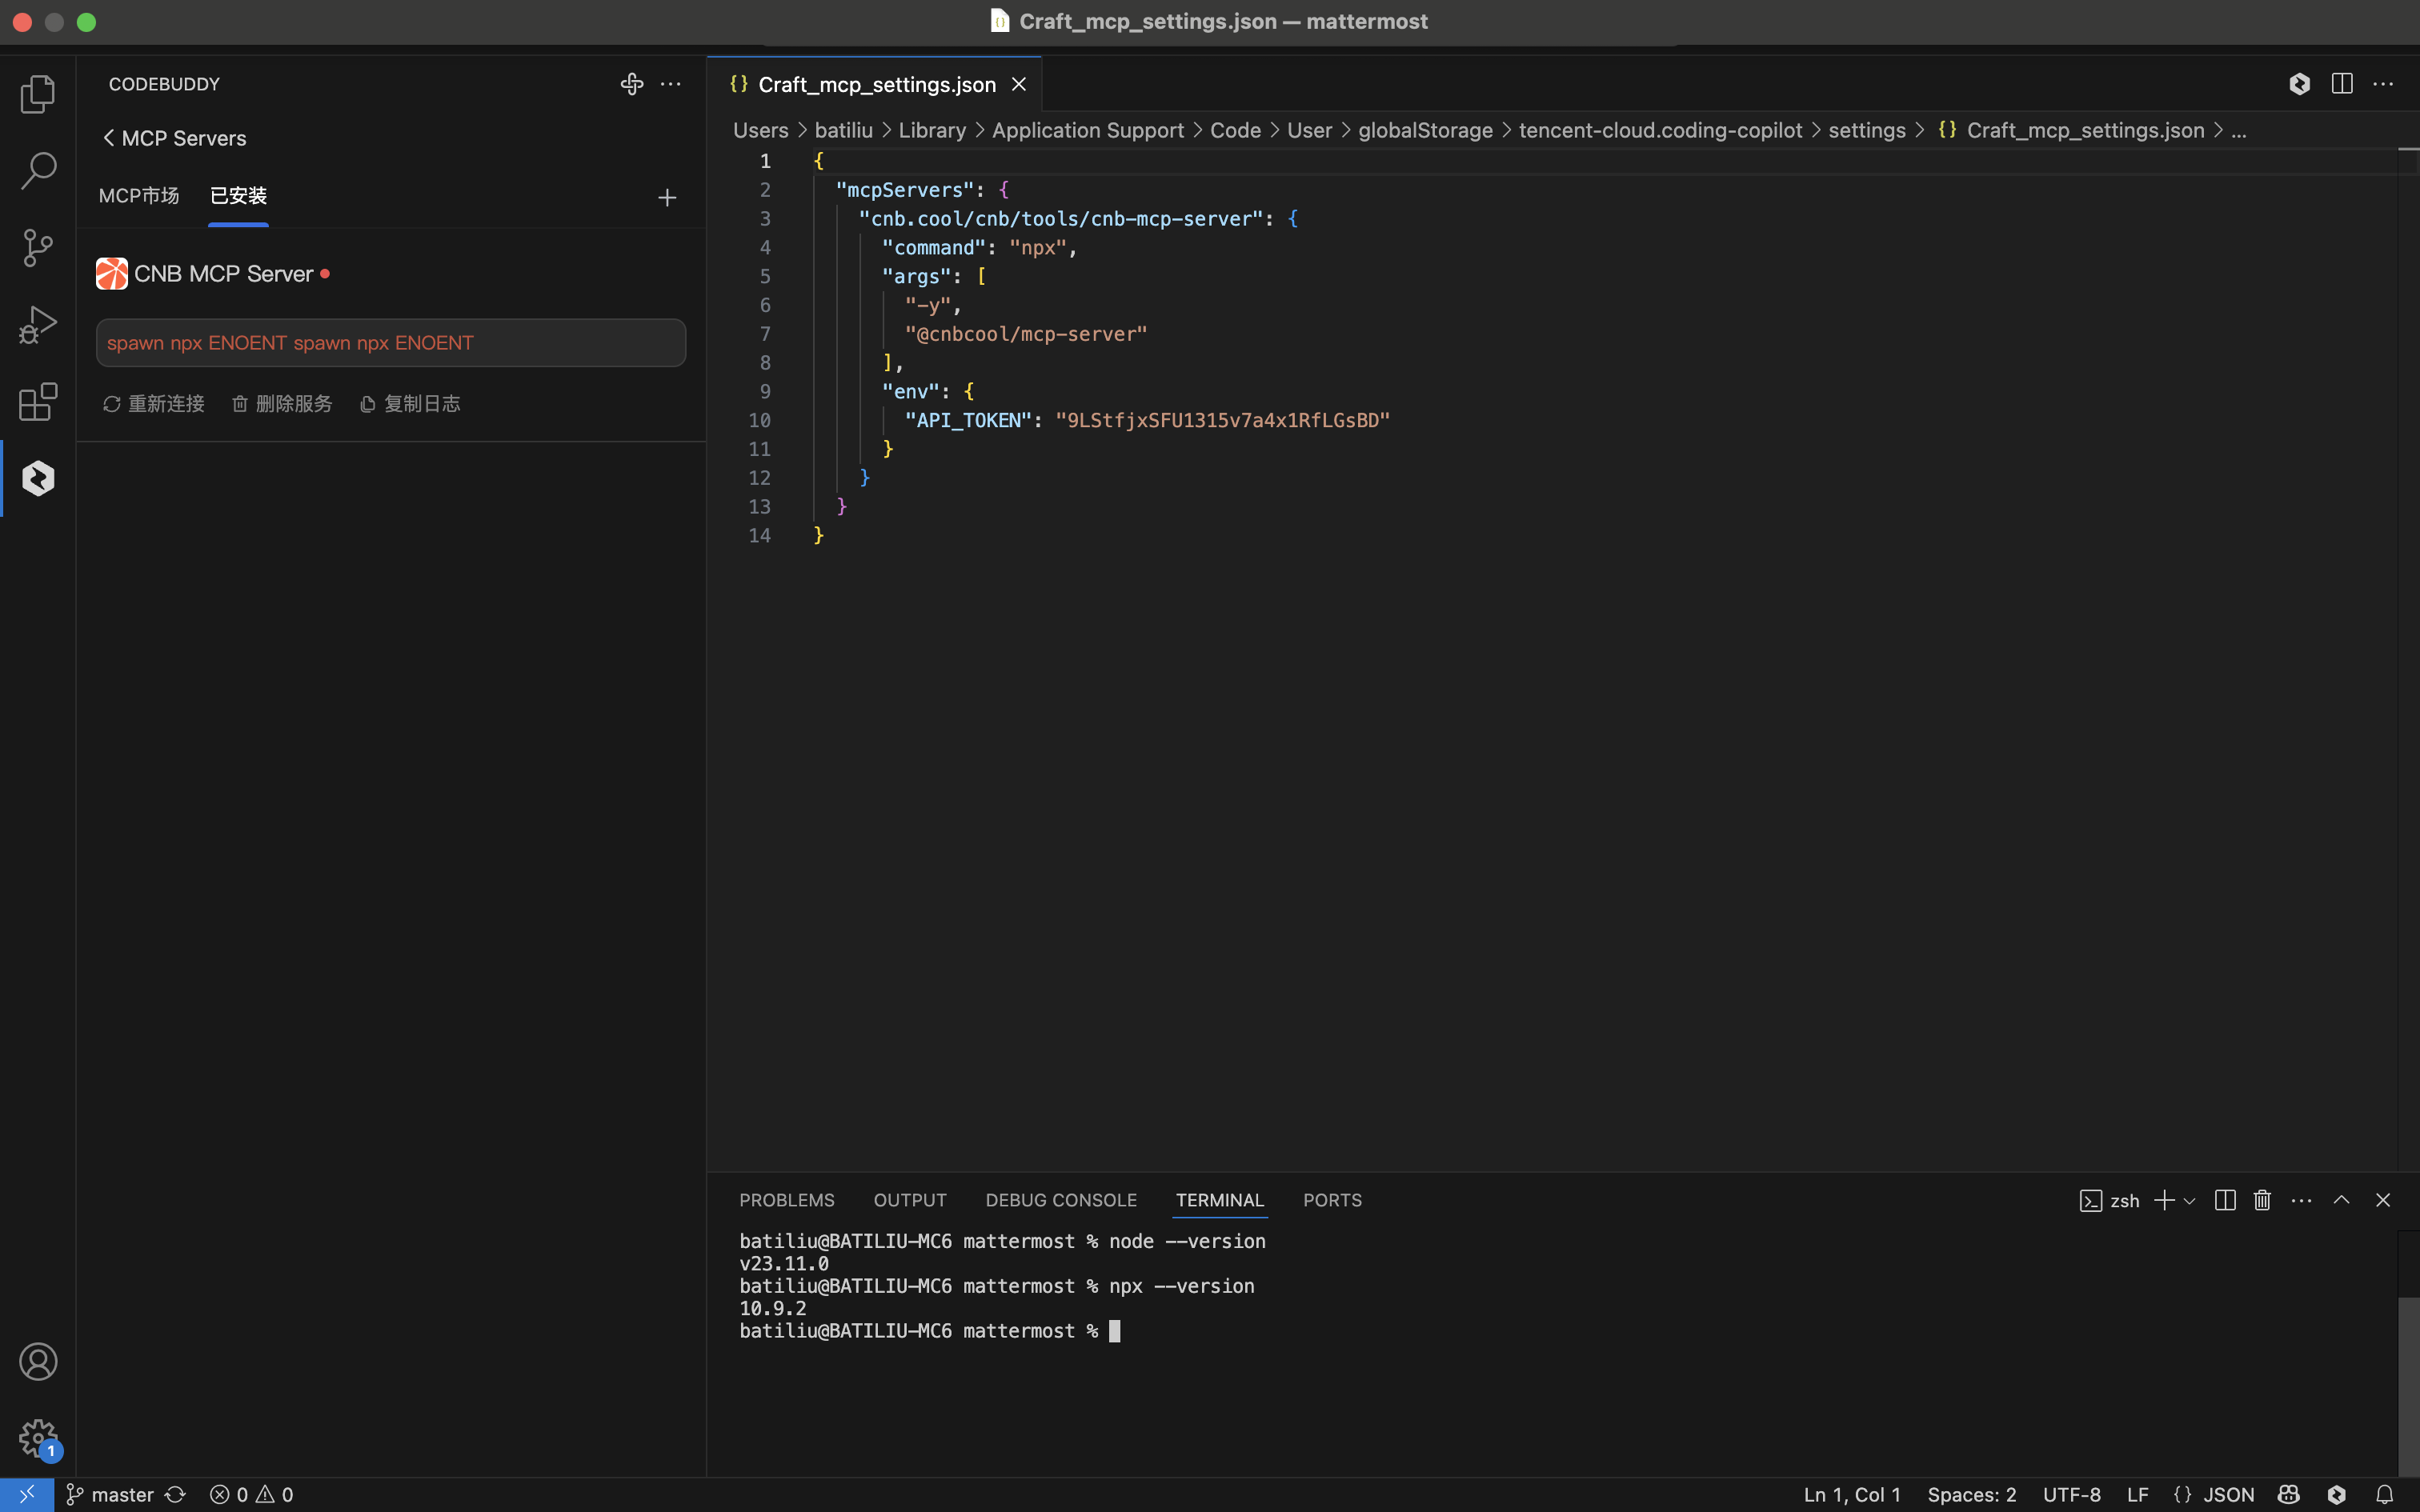Click 重新连接 to reconnect the server

pyautogui.click(x=154, y=404)
